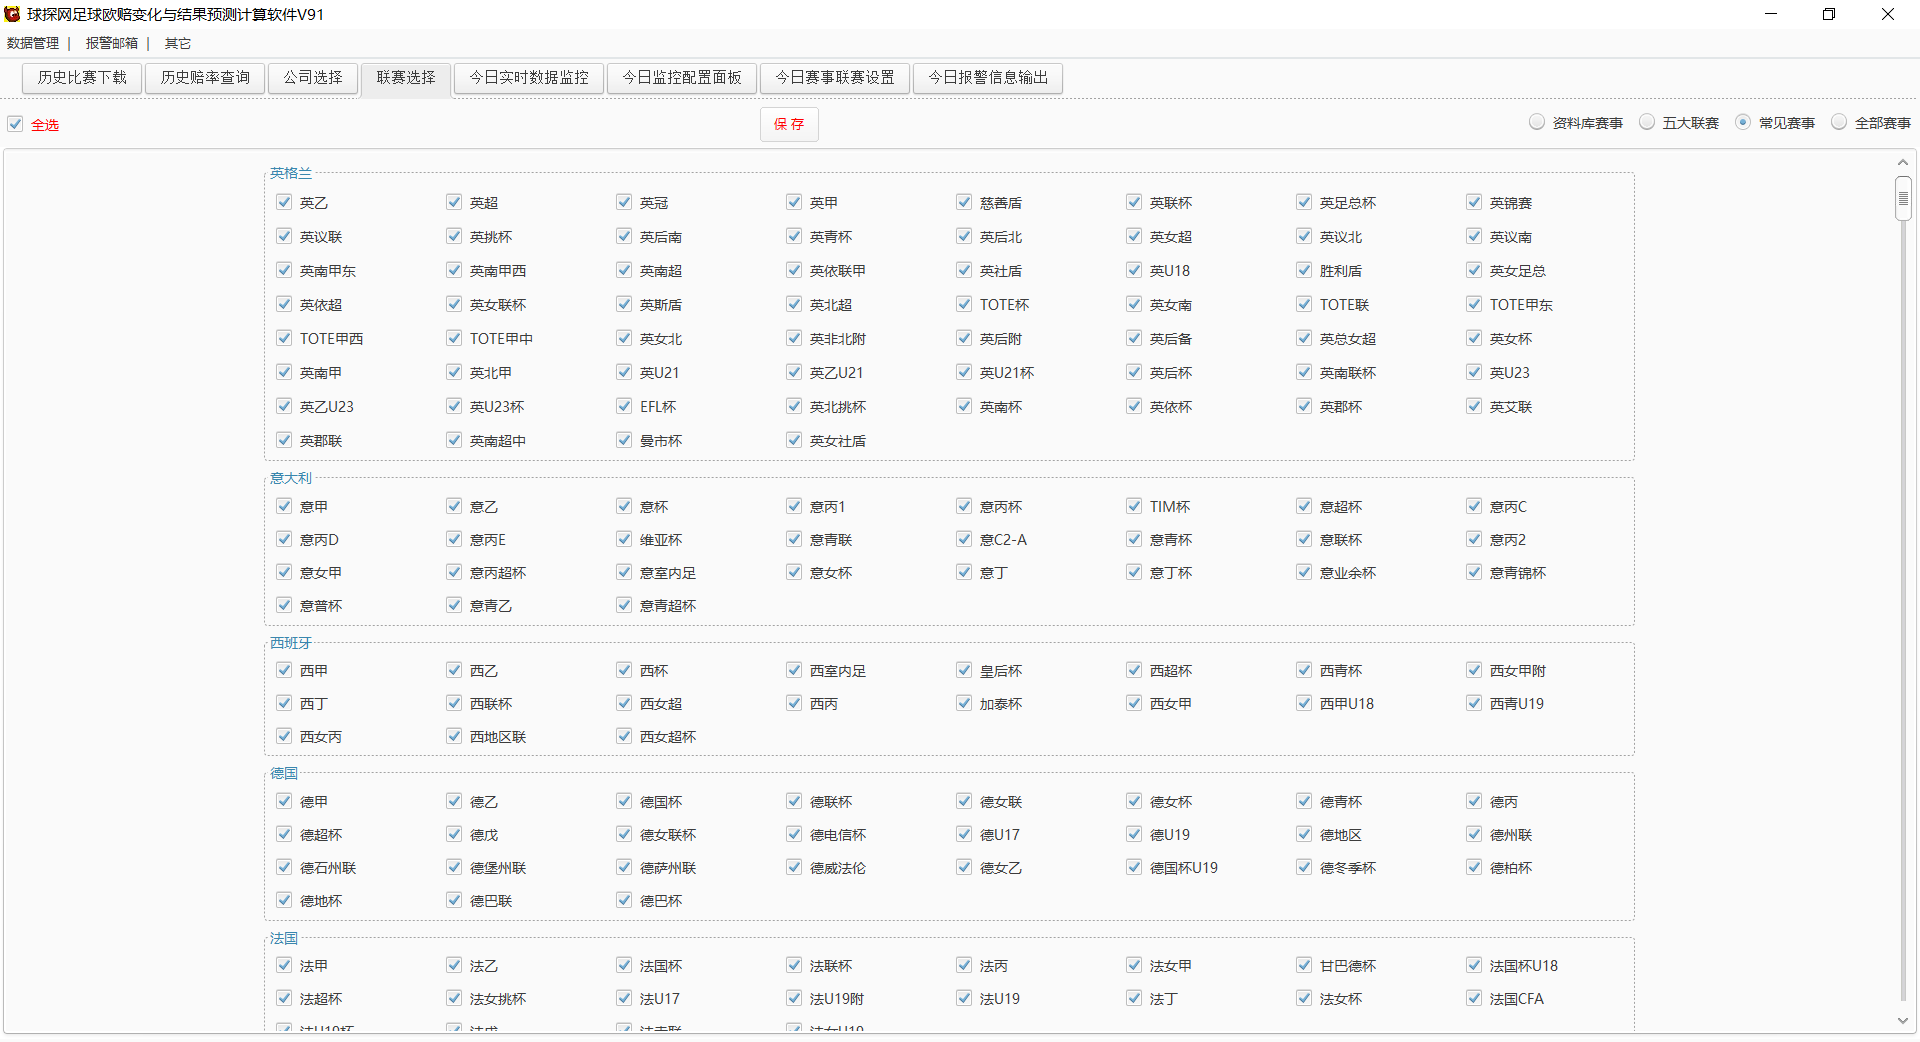The width and height of the screenshot is (1920, 1042).
Task: Toggle the 皇后杯 checkbox
Action: click(964, 670)
